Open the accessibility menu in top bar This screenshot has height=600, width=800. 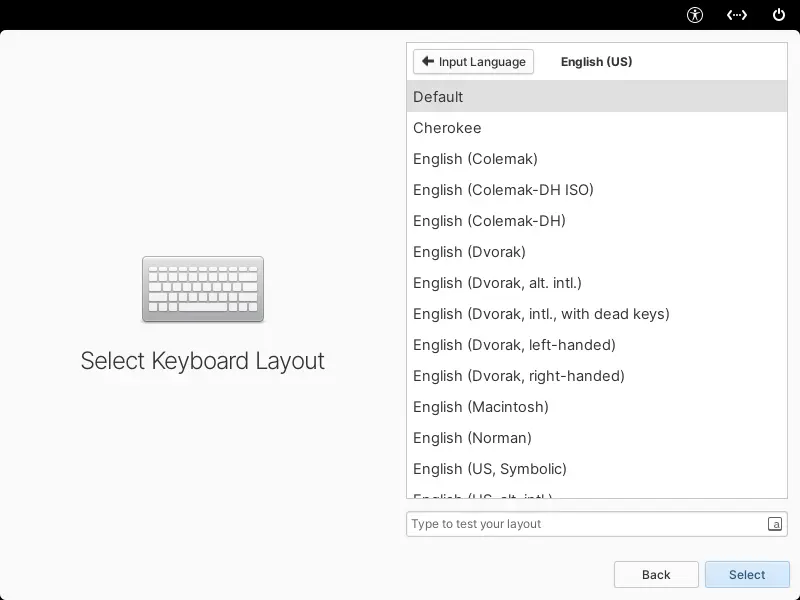(695, 15)
